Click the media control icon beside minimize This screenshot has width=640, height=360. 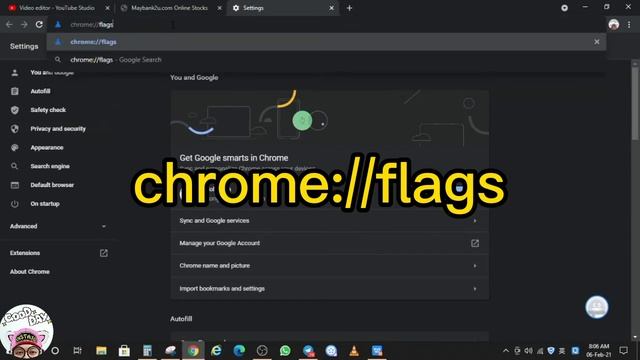[564, 8]
